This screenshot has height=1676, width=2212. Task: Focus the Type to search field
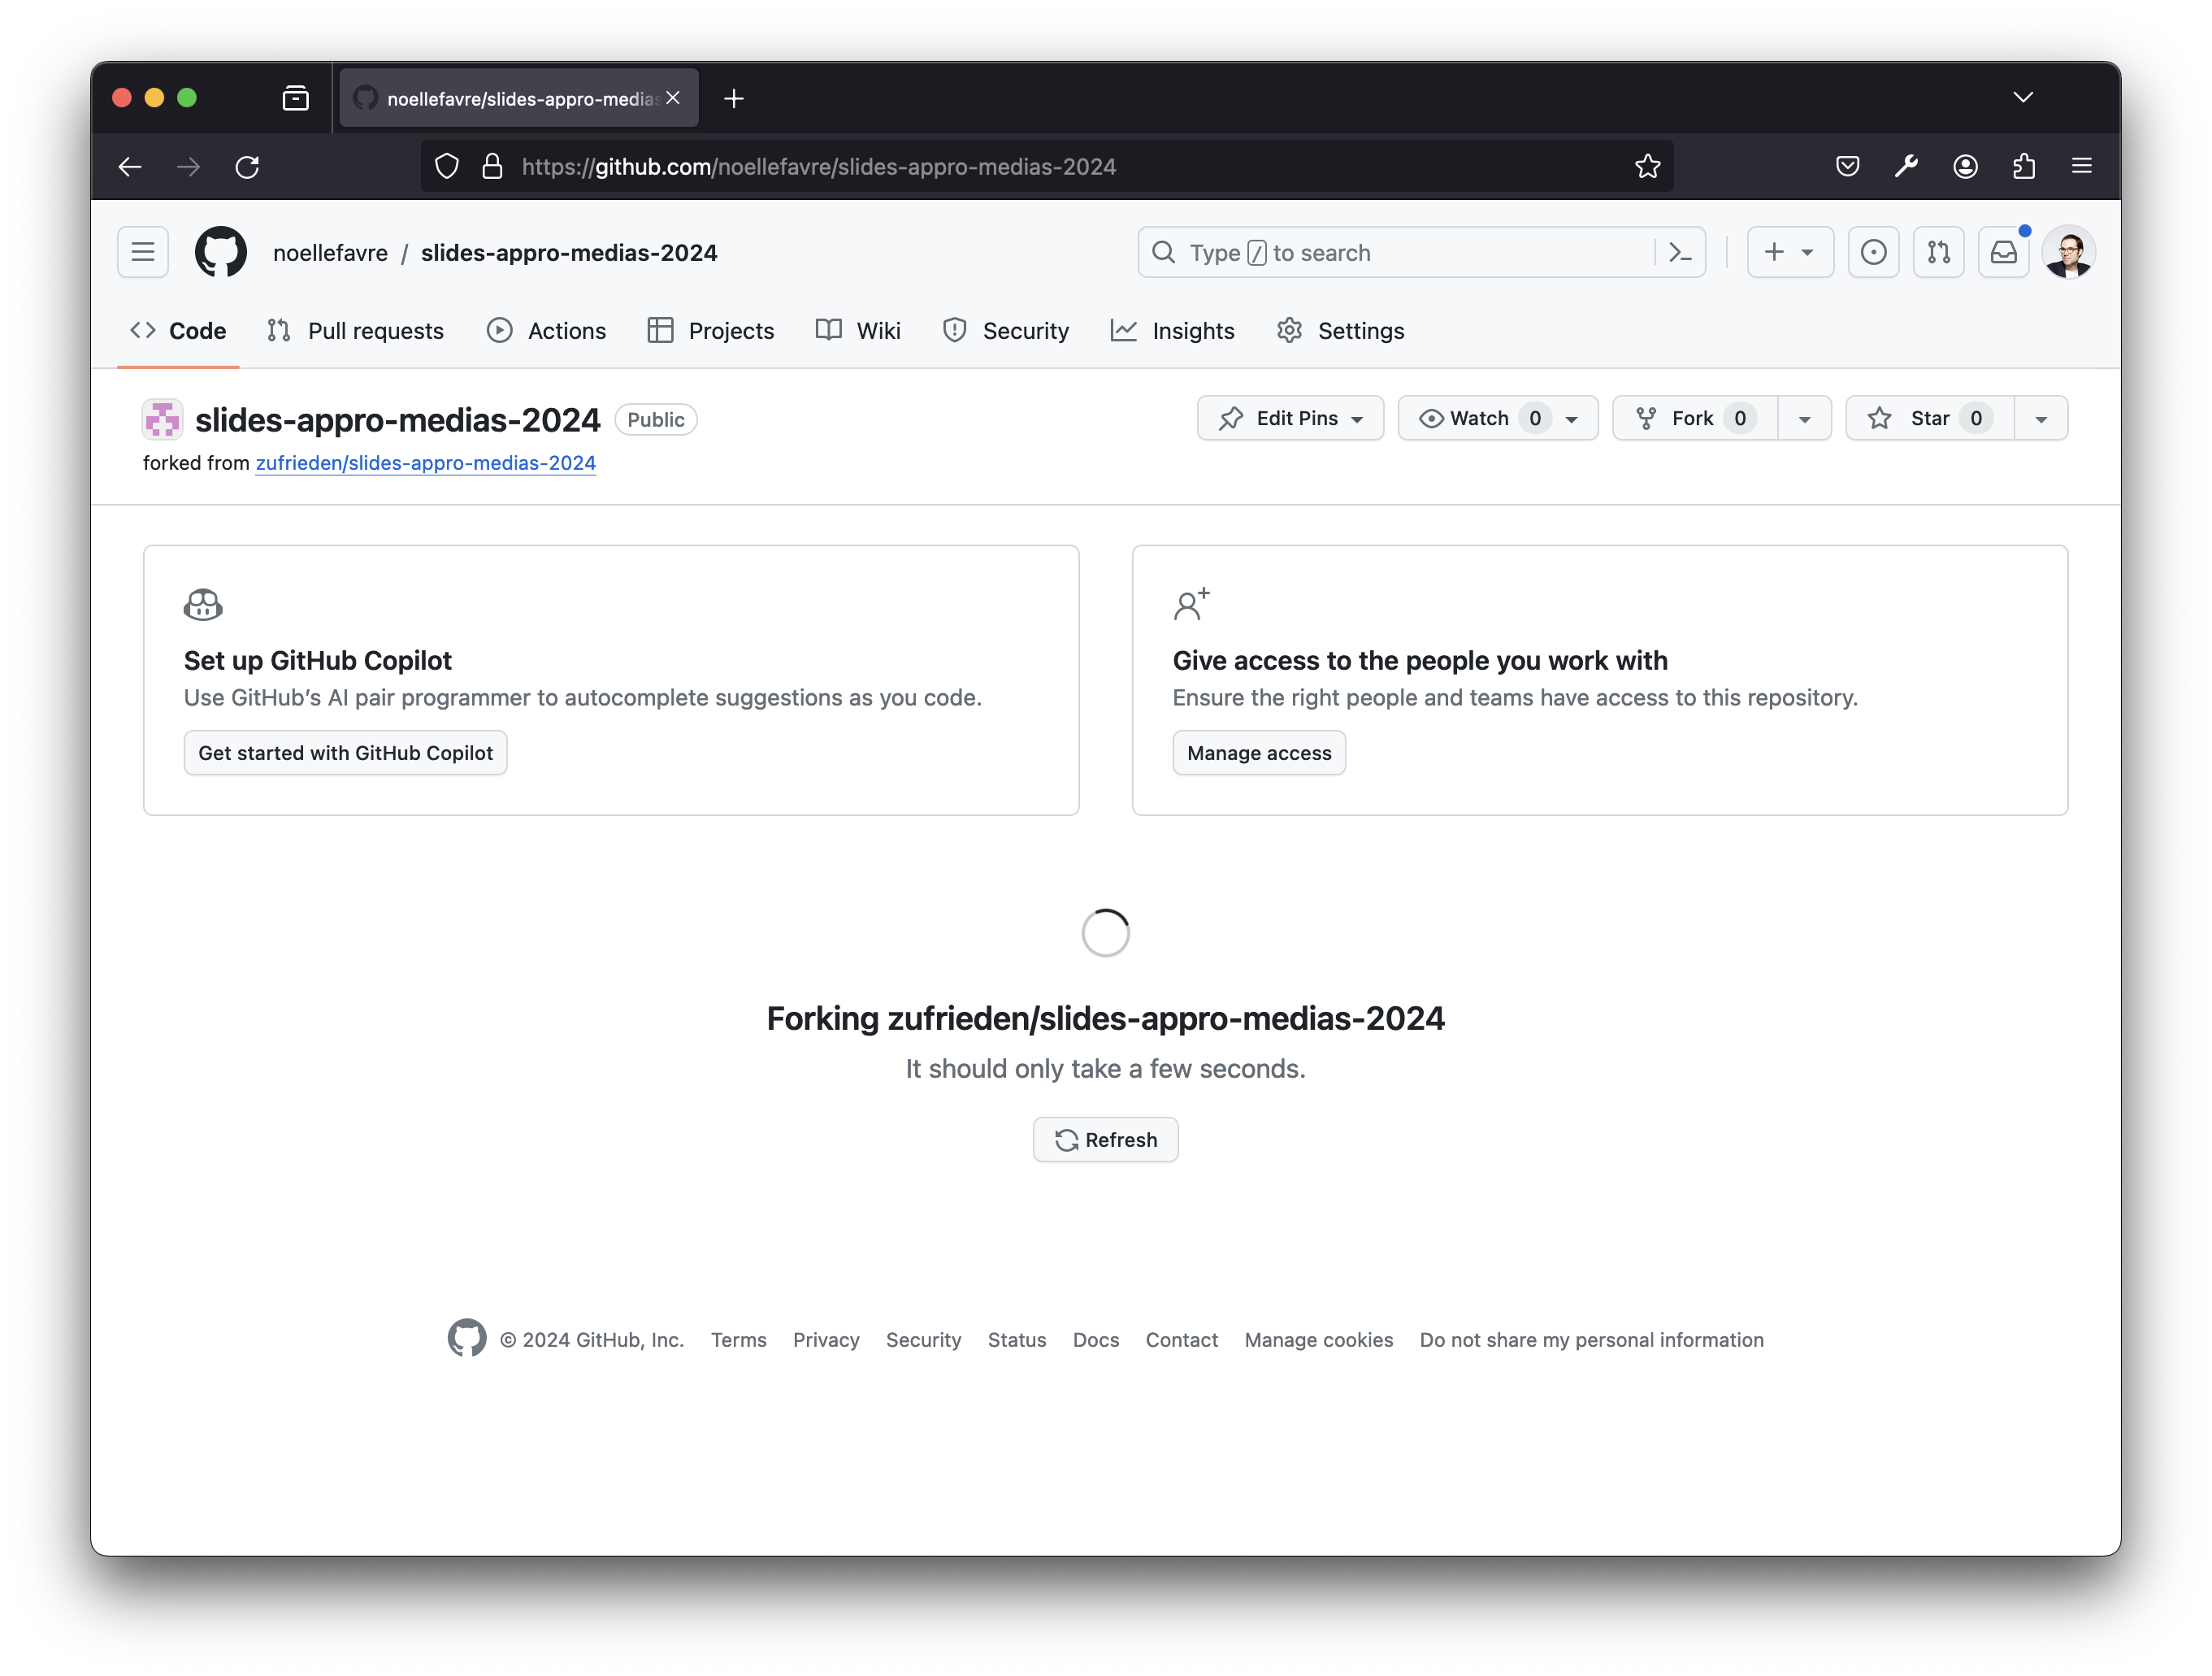(x=1400, y=253)
